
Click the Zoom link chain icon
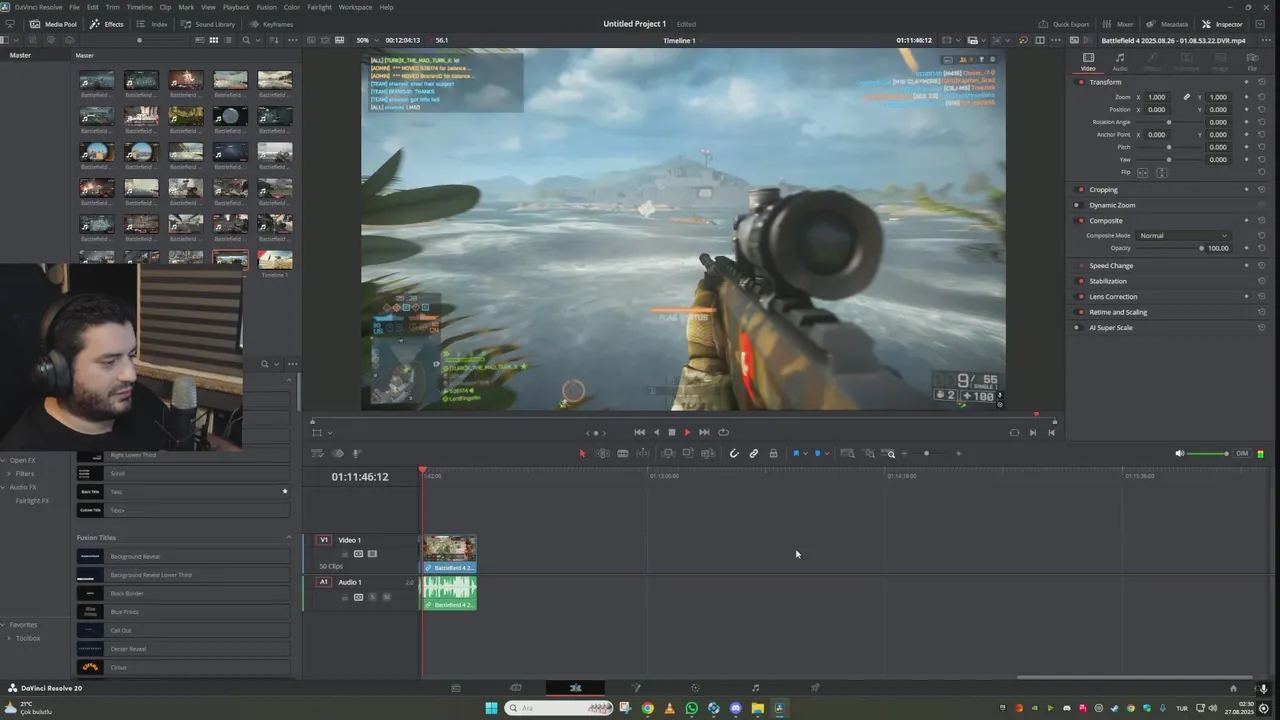coord(1187,97)
